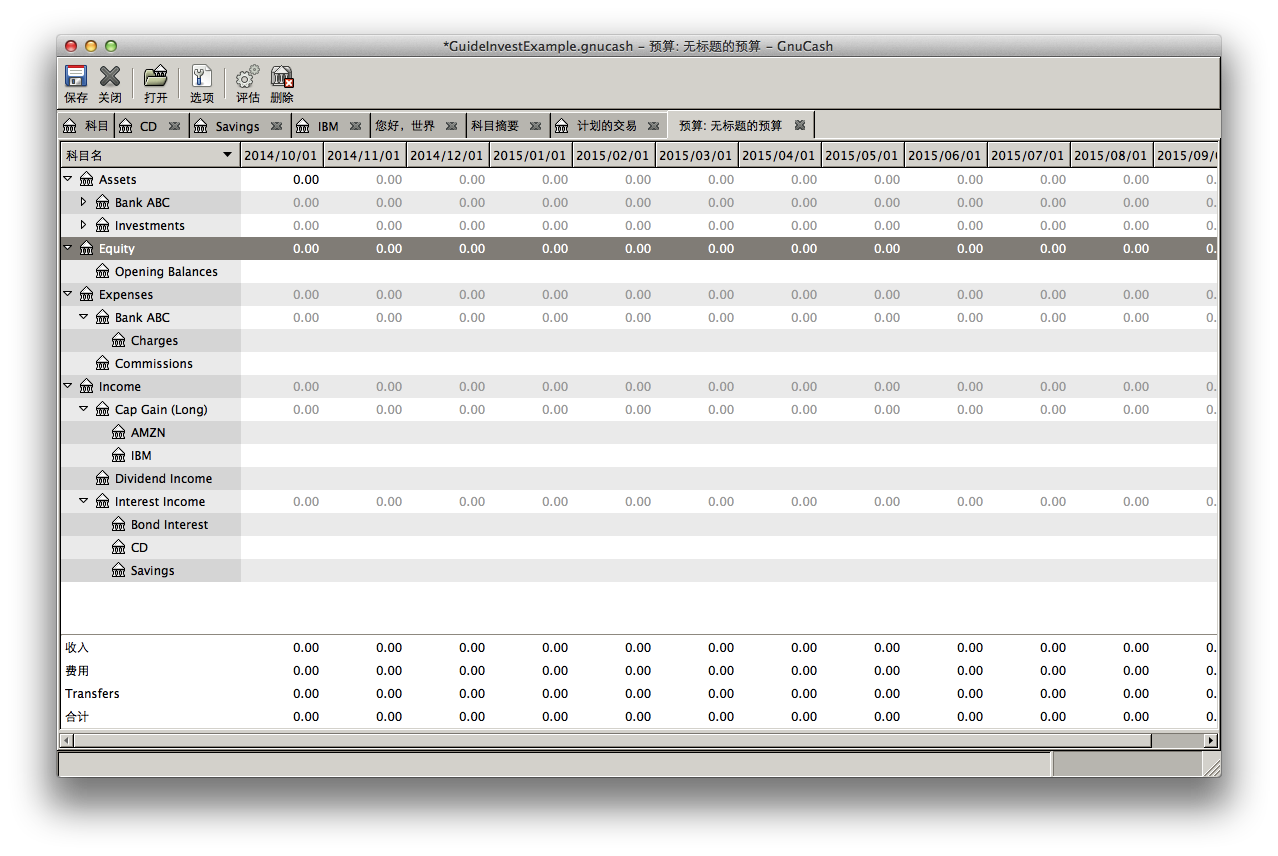Switch to the 计划的交易 tab
Screen dimensions: 1278x856
(606, 126)
